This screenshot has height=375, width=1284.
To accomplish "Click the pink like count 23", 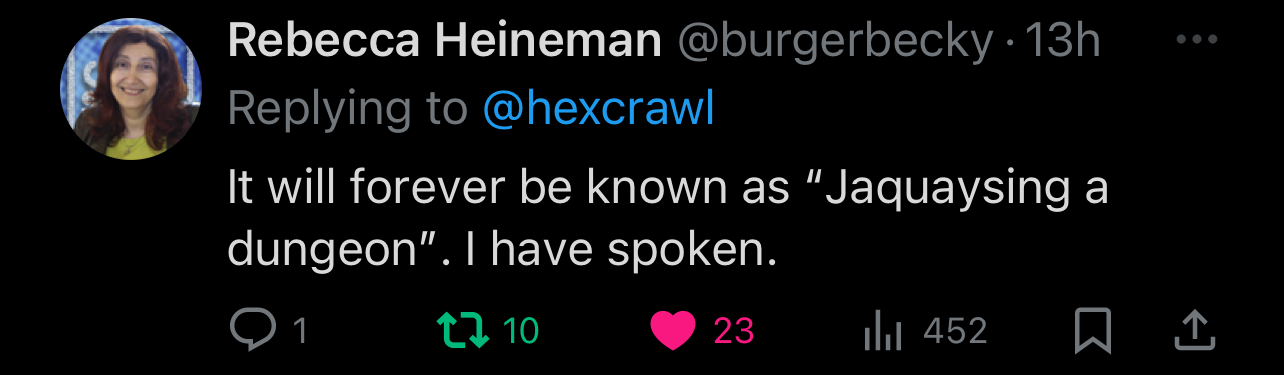I will tap(733, 331).
